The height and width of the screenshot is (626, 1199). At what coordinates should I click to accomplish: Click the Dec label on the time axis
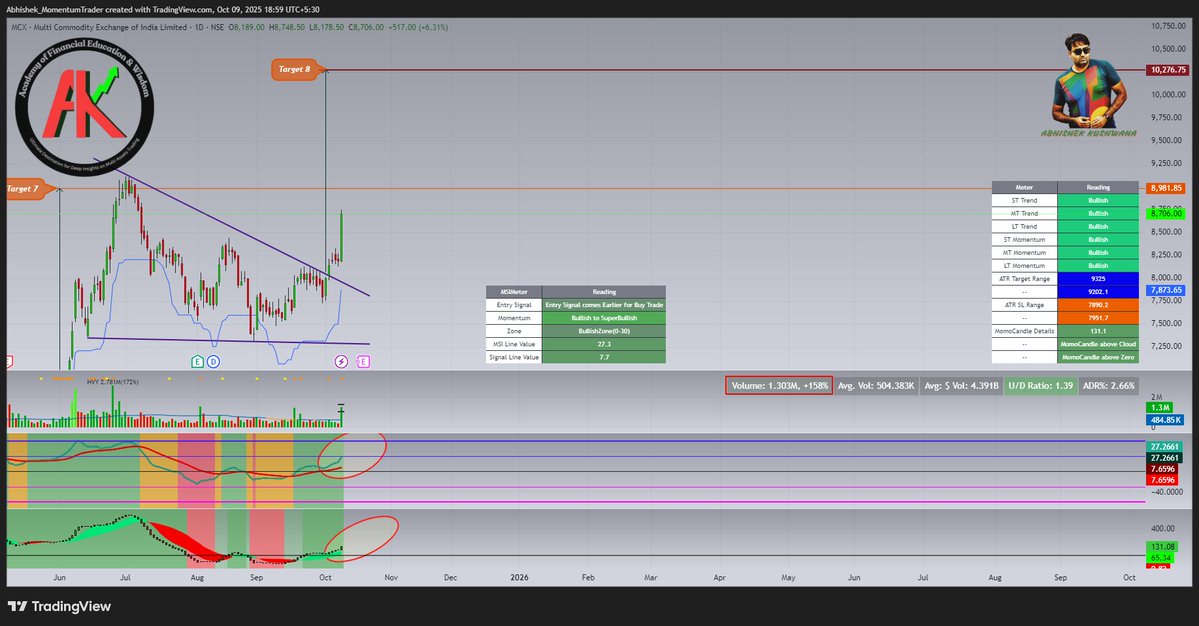pos(450,578)
